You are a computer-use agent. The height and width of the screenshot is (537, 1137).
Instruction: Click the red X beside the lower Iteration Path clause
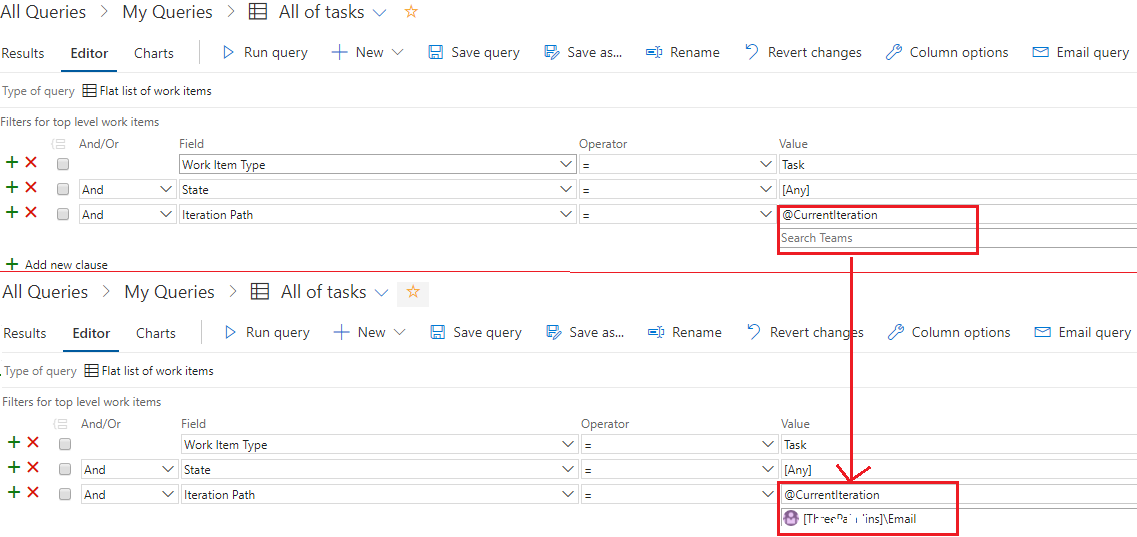point(32,493)
